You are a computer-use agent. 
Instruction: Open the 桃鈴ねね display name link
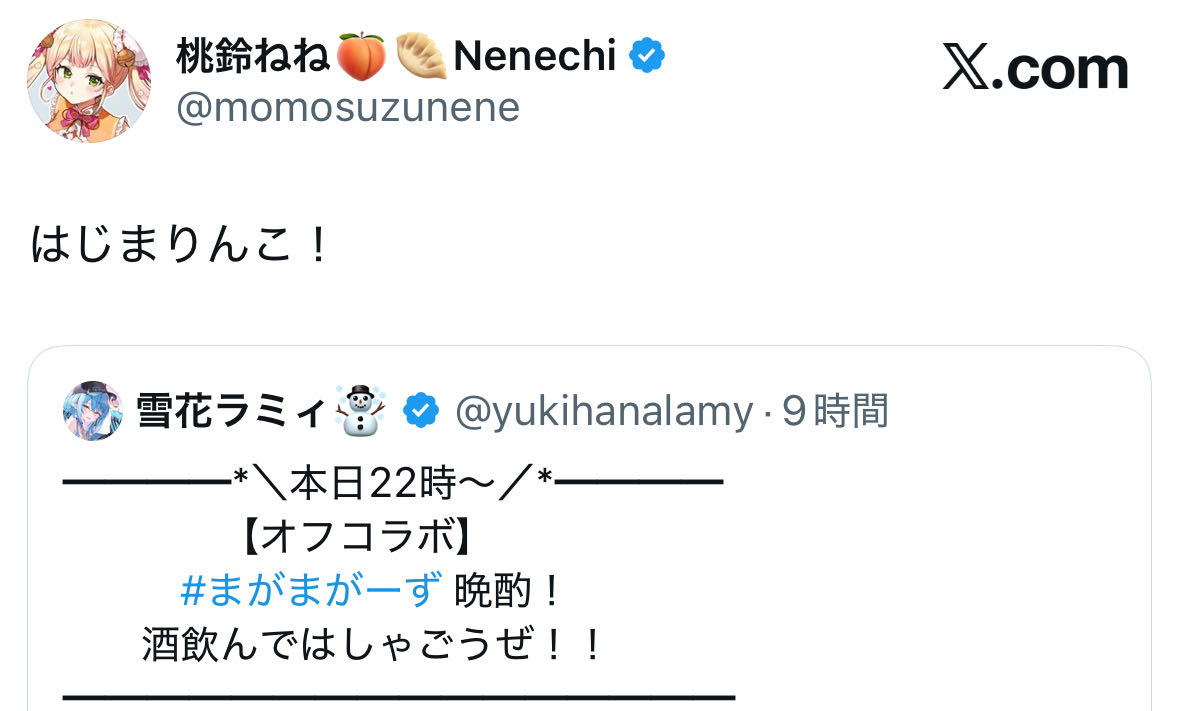click(253, 57)
